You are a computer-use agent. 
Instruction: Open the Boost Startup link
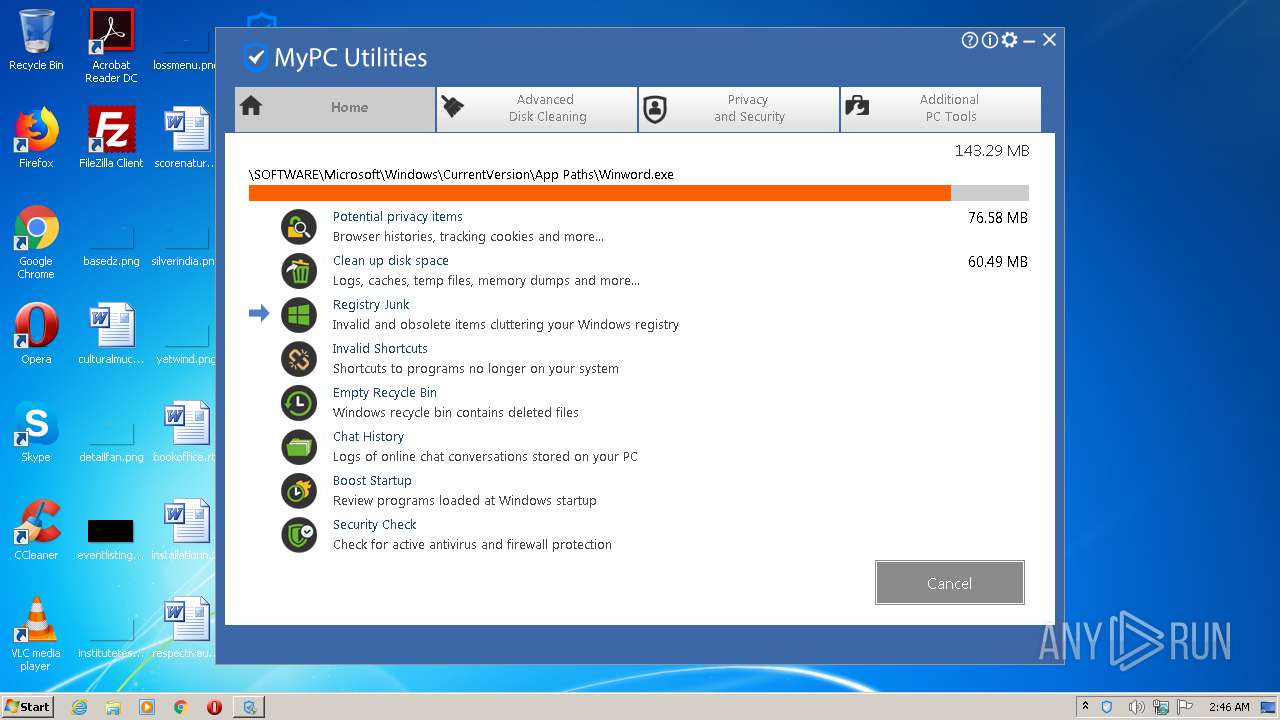(x=372, y=481)
